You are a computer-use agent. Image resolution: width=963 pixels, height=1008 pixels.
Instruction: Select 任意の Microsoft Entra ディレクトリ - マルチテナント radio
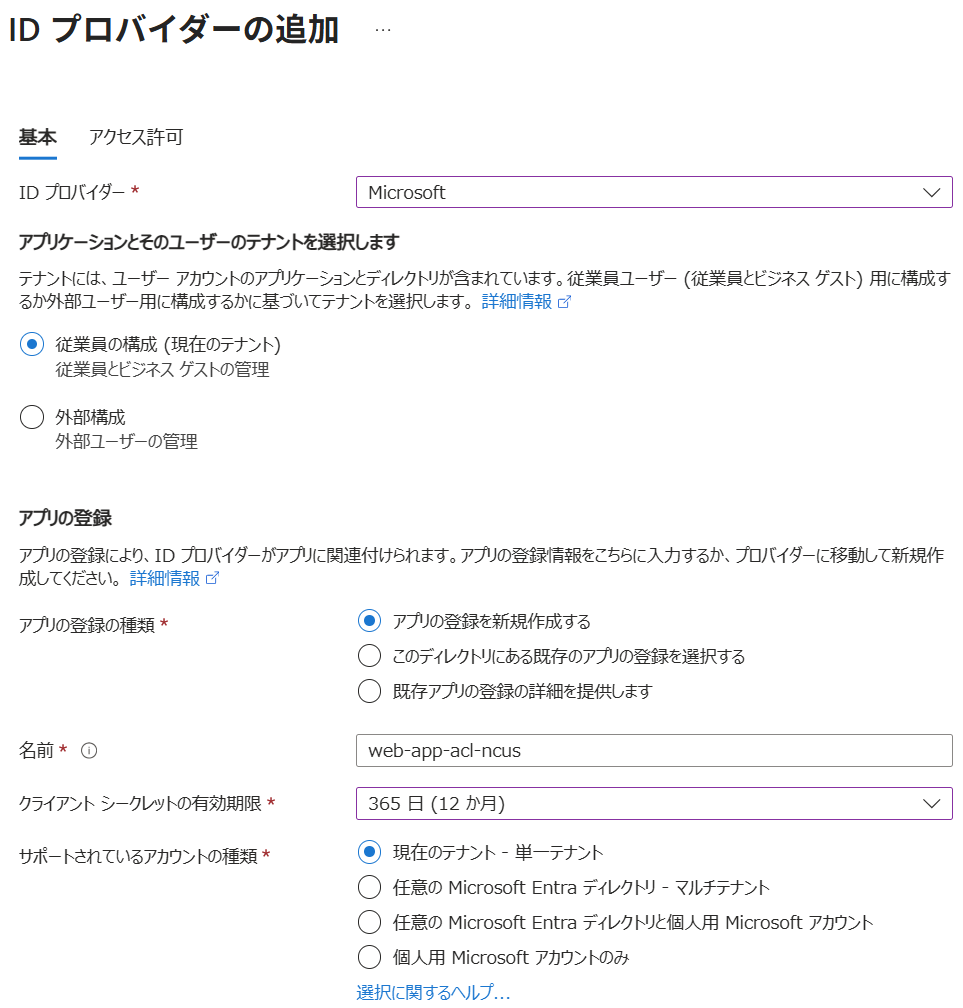point(369,887)
